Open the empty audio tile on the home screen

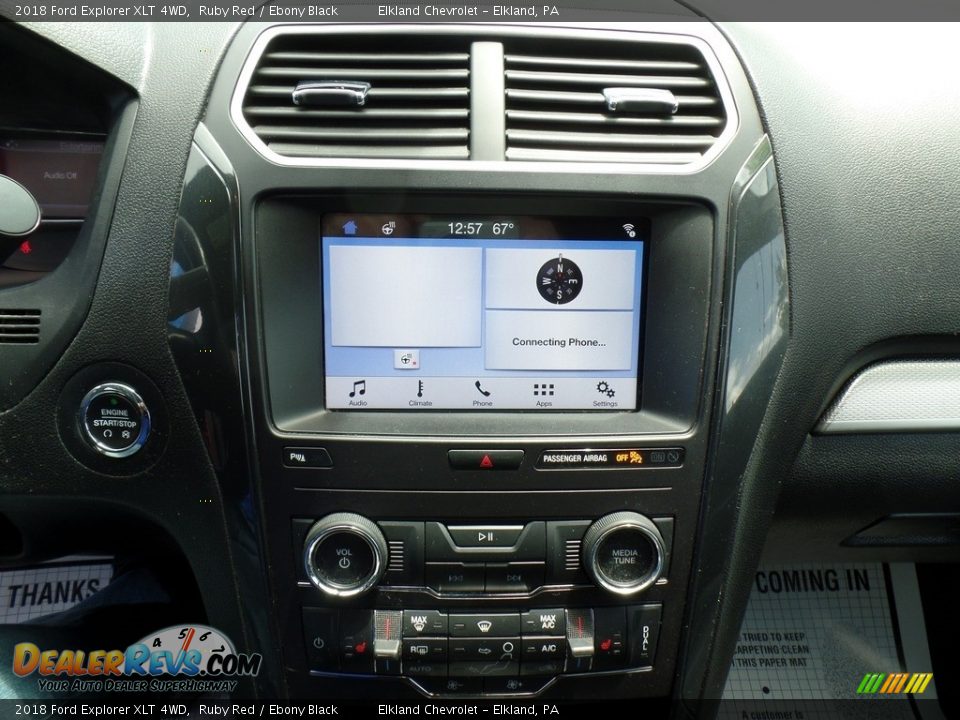pos(405,297)
